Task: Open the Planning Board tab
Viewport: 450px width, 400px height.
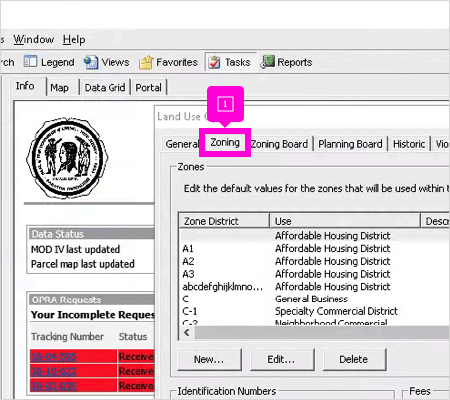Action: (350, 144)
